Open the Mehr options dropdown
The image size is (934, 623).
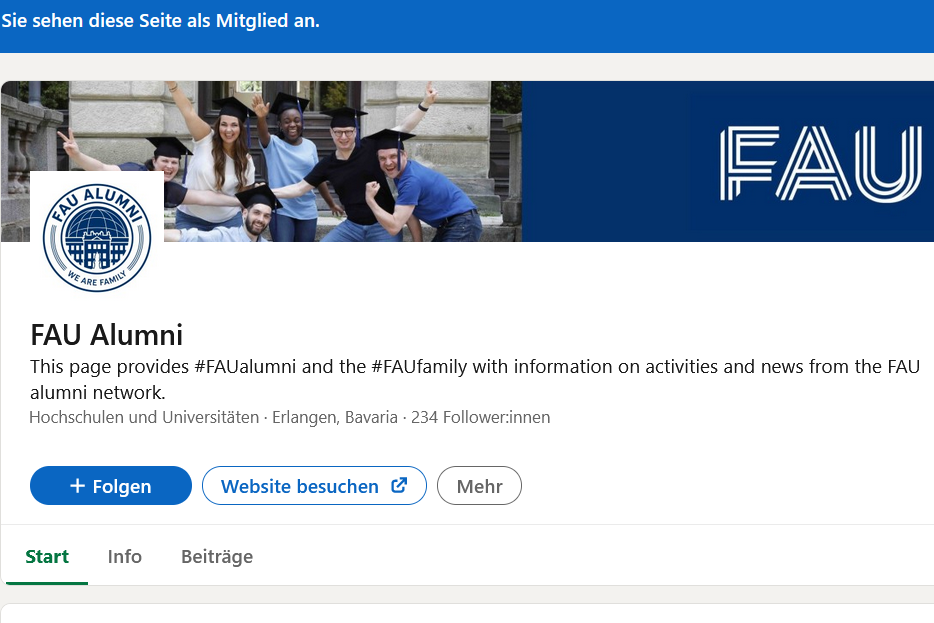coord(479,486)
